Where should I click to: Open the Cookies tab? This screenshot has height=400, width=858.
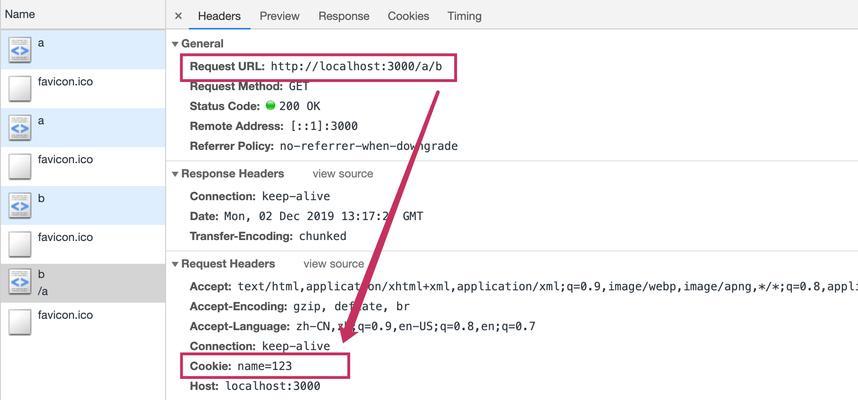point(408,16)
